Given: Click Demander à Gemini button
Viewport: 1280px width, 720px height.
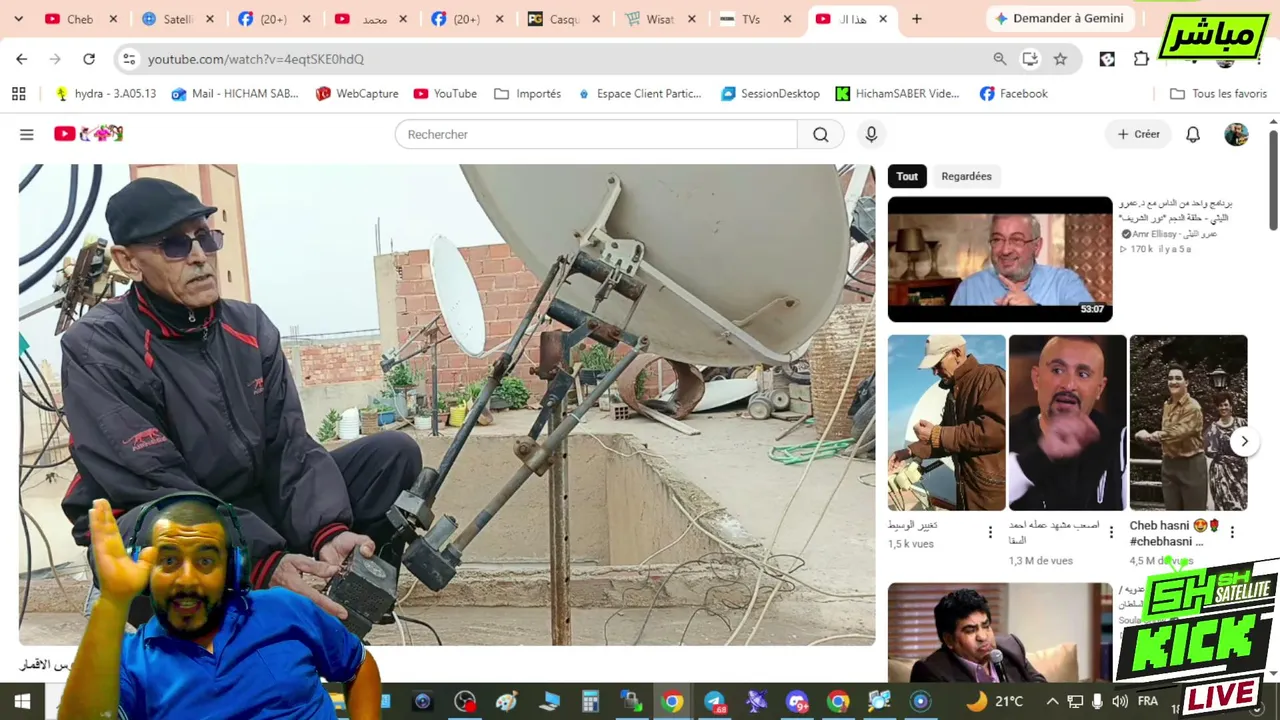Looking at the screenshot, I should [x=1059, y=19].
